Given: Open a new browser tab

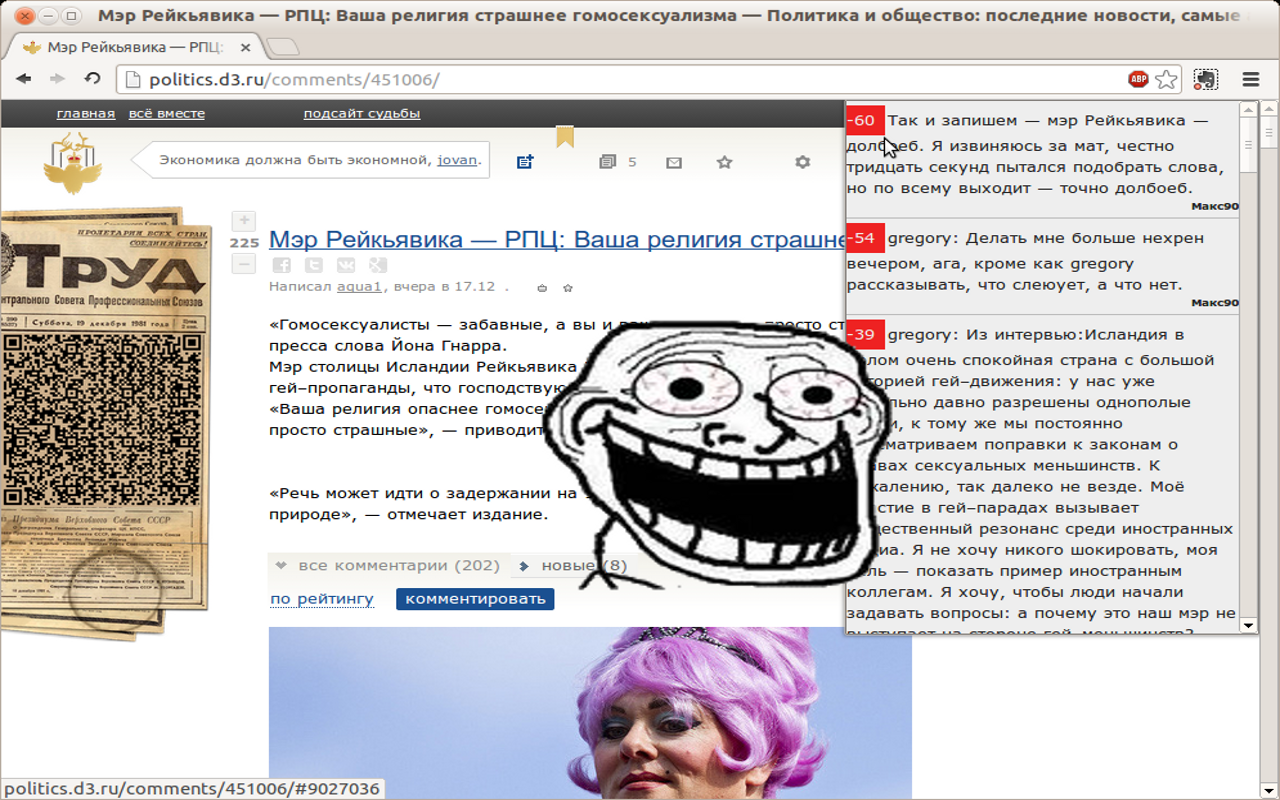Looking at the screenshot, I should pos(283,47).
